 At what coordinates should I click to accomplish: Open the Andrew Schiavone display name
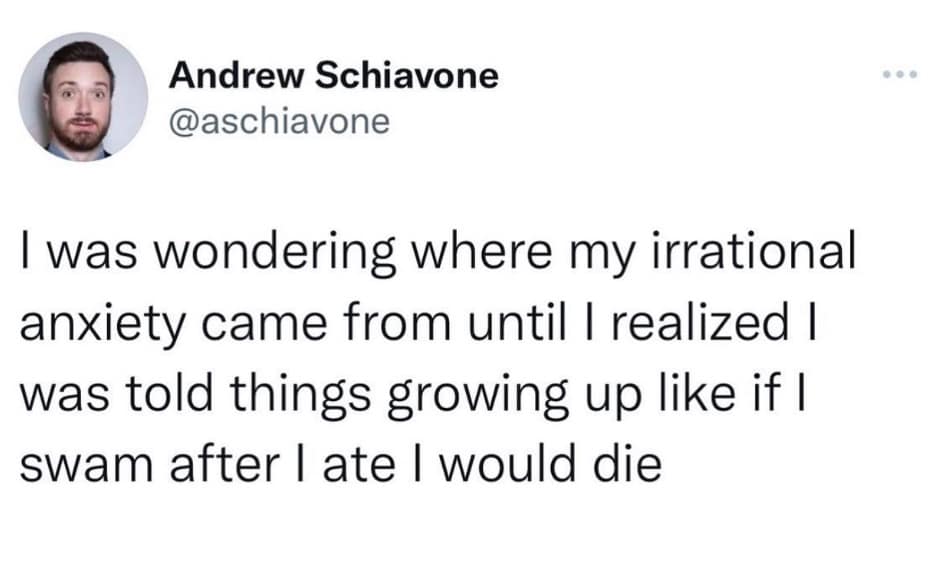[x=334, y=75]
